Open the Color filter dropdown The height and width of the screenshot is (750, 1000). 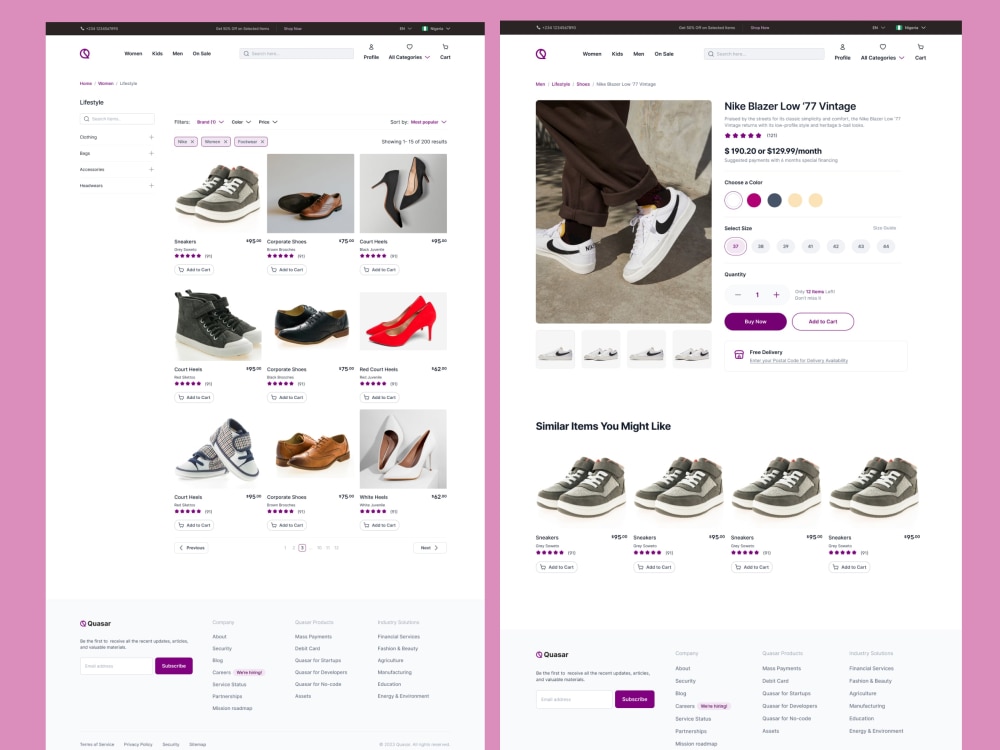(x=241, y=122)
